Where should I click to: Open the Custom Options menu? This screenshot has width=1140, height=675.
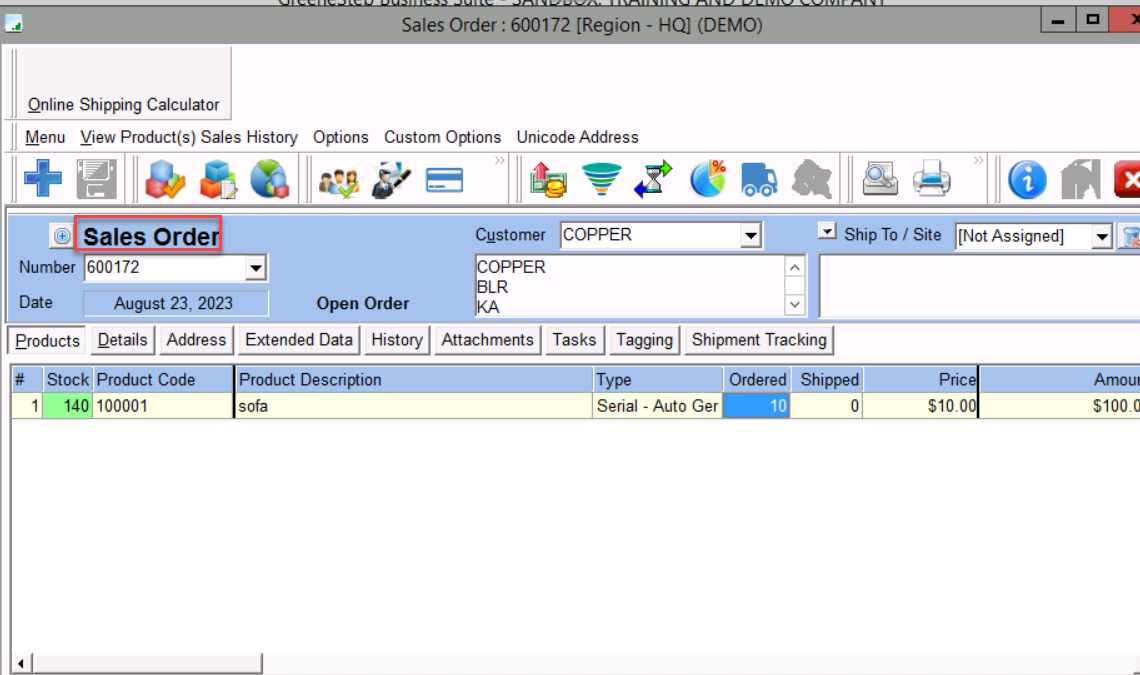pyautogui.click(x=442, y=137)
